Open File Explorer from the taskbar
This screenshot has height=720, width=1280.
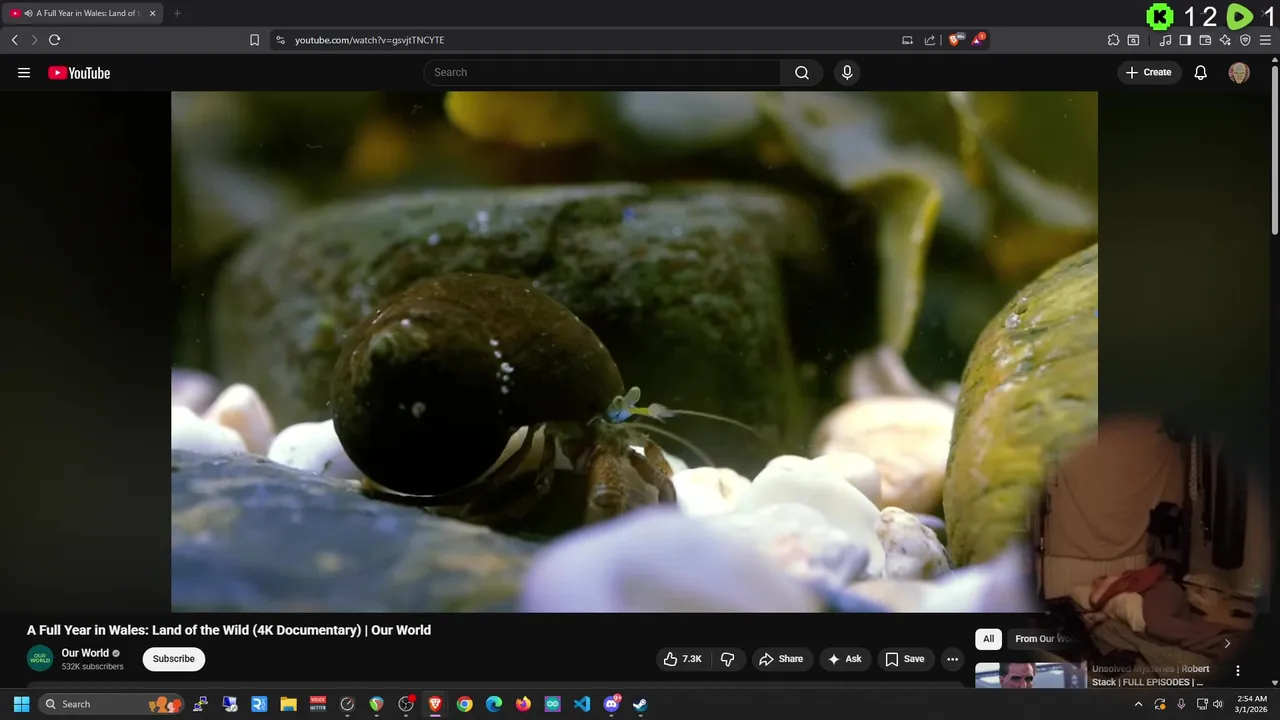pos(288,704)
